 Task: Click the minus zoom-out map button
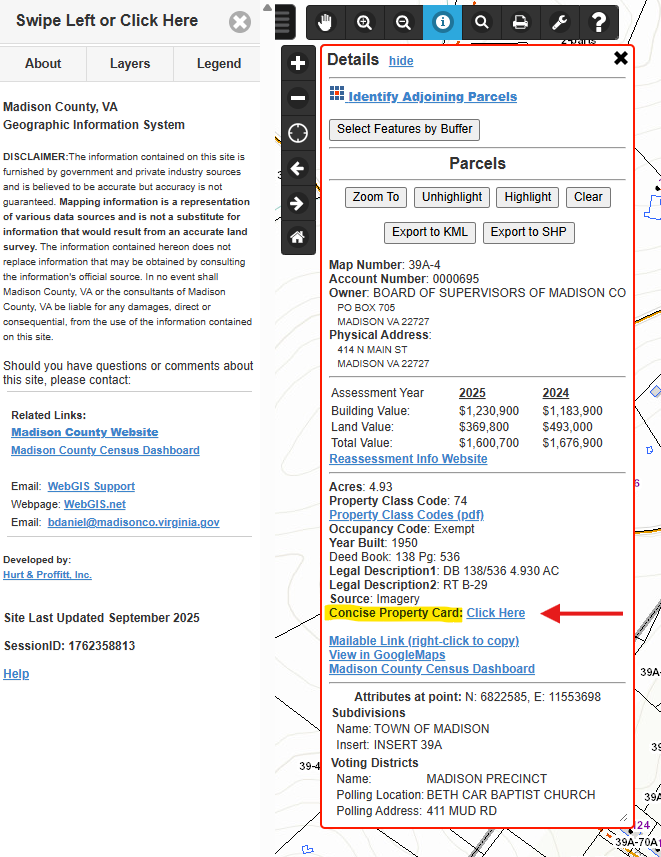(x=298, y=98)
